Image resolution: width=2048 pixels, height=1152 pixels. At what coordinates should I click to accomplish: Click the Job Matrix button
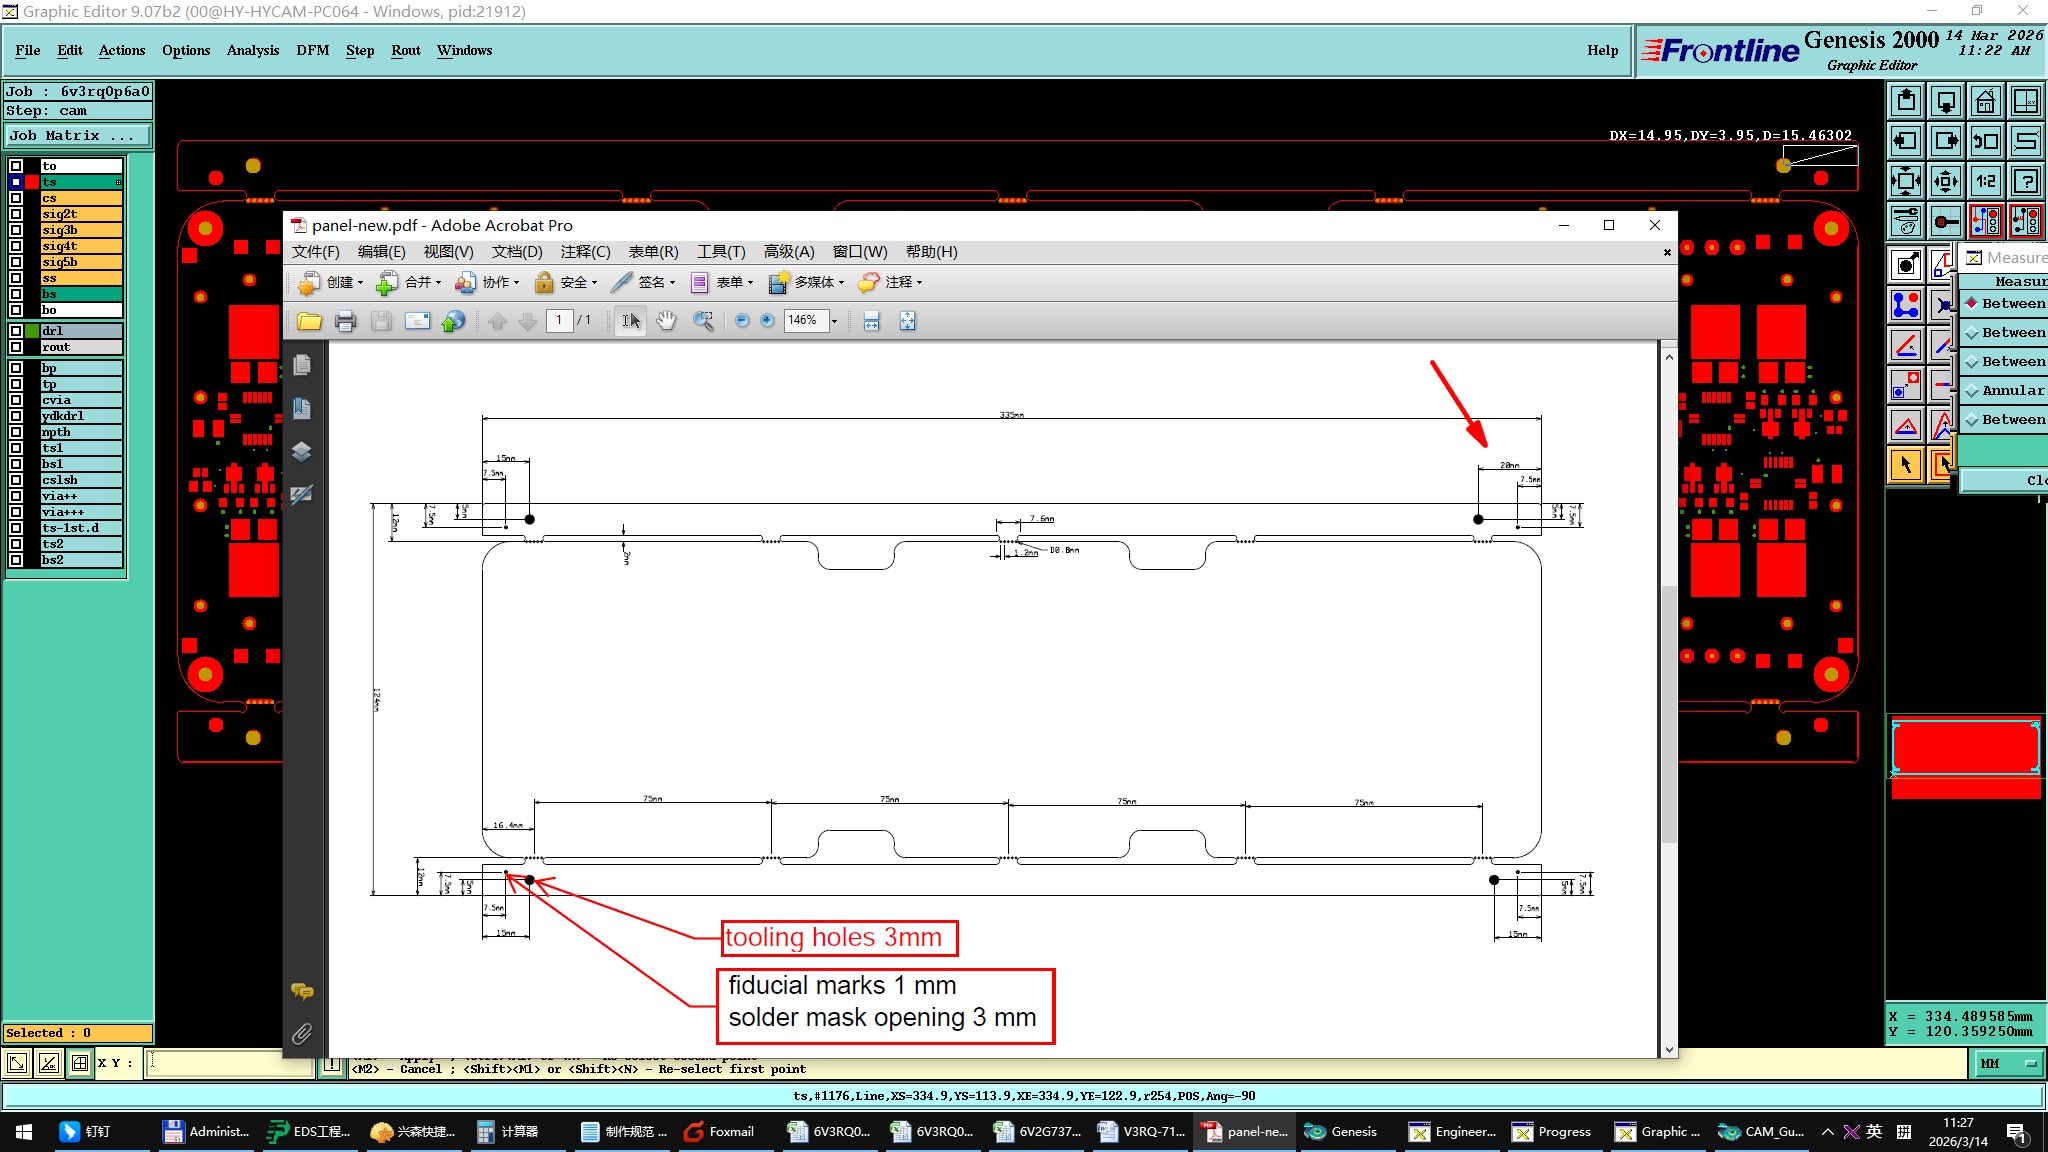pos(78,136)
